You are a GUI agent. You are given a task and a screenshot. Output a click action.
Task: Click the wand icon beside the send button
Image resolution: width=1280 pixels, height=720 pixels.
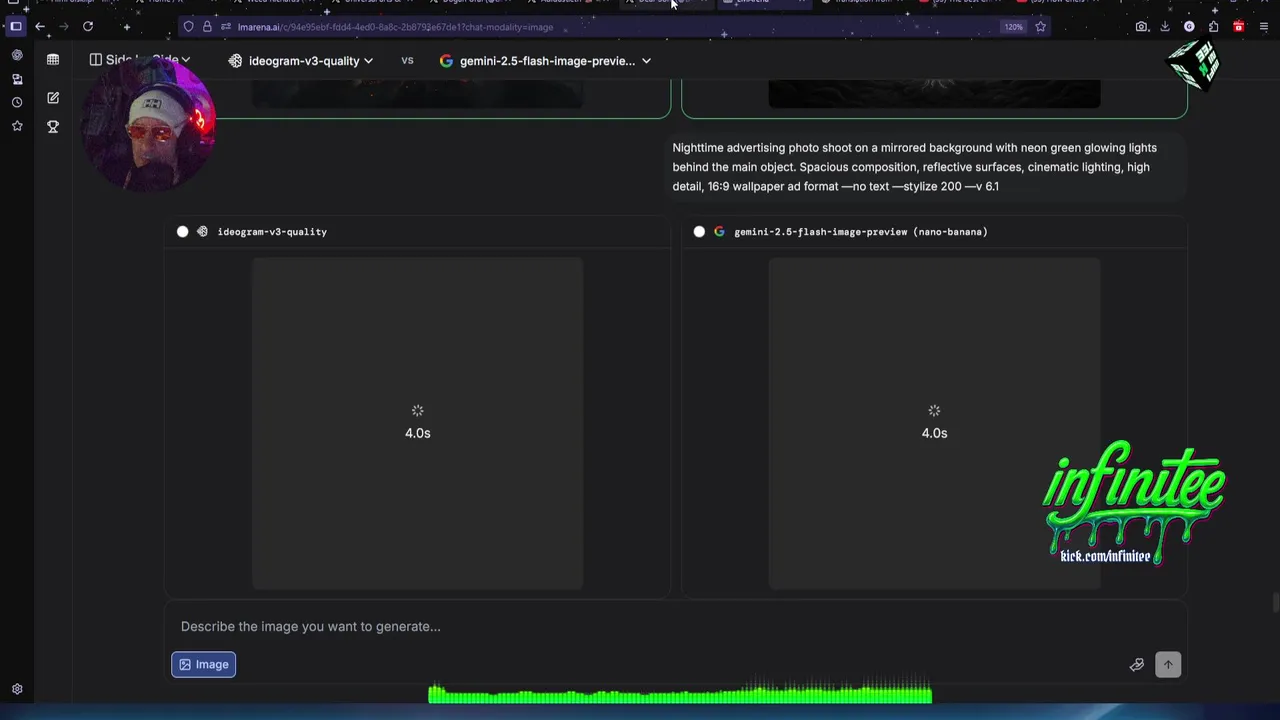1137,665
